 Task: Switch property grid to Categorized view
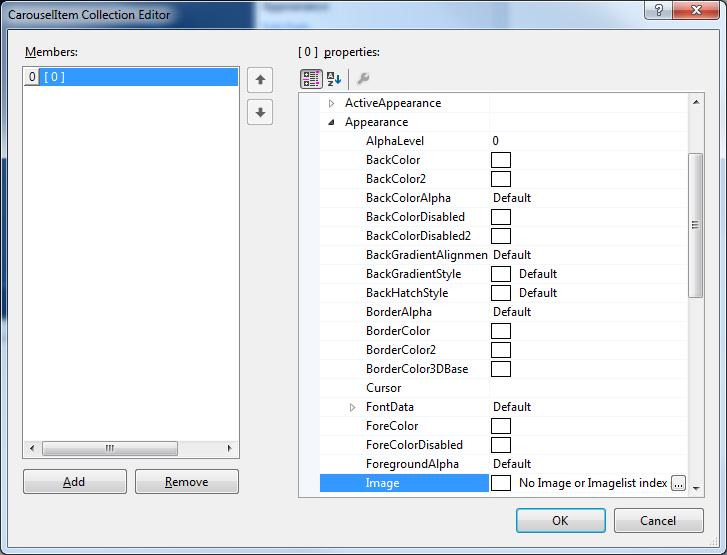pyautogui.click(x=311, y=79)
